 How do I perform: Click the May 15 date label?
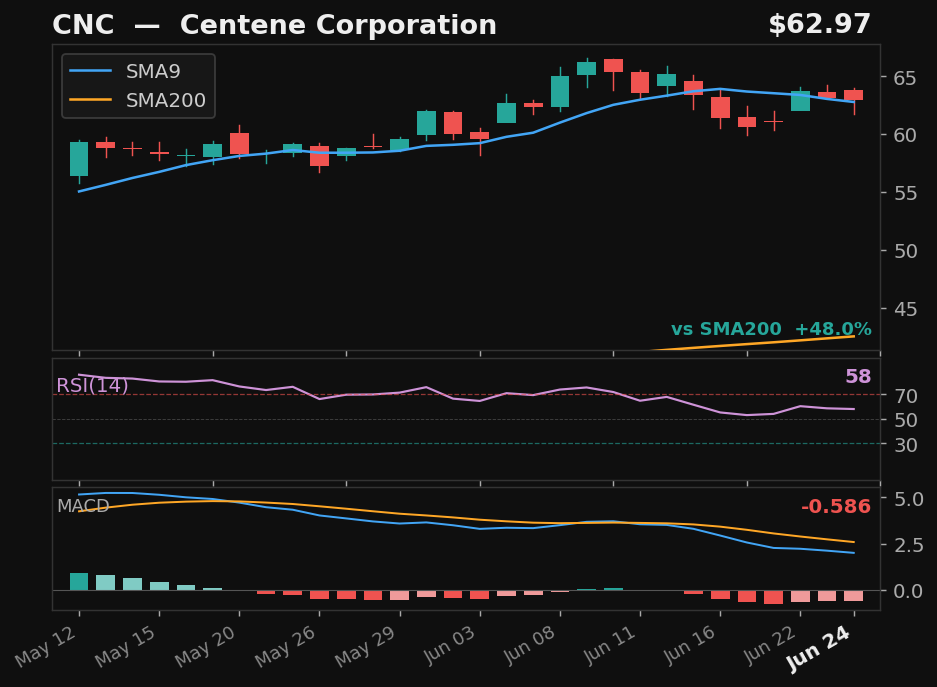click(x=126, y=647)
